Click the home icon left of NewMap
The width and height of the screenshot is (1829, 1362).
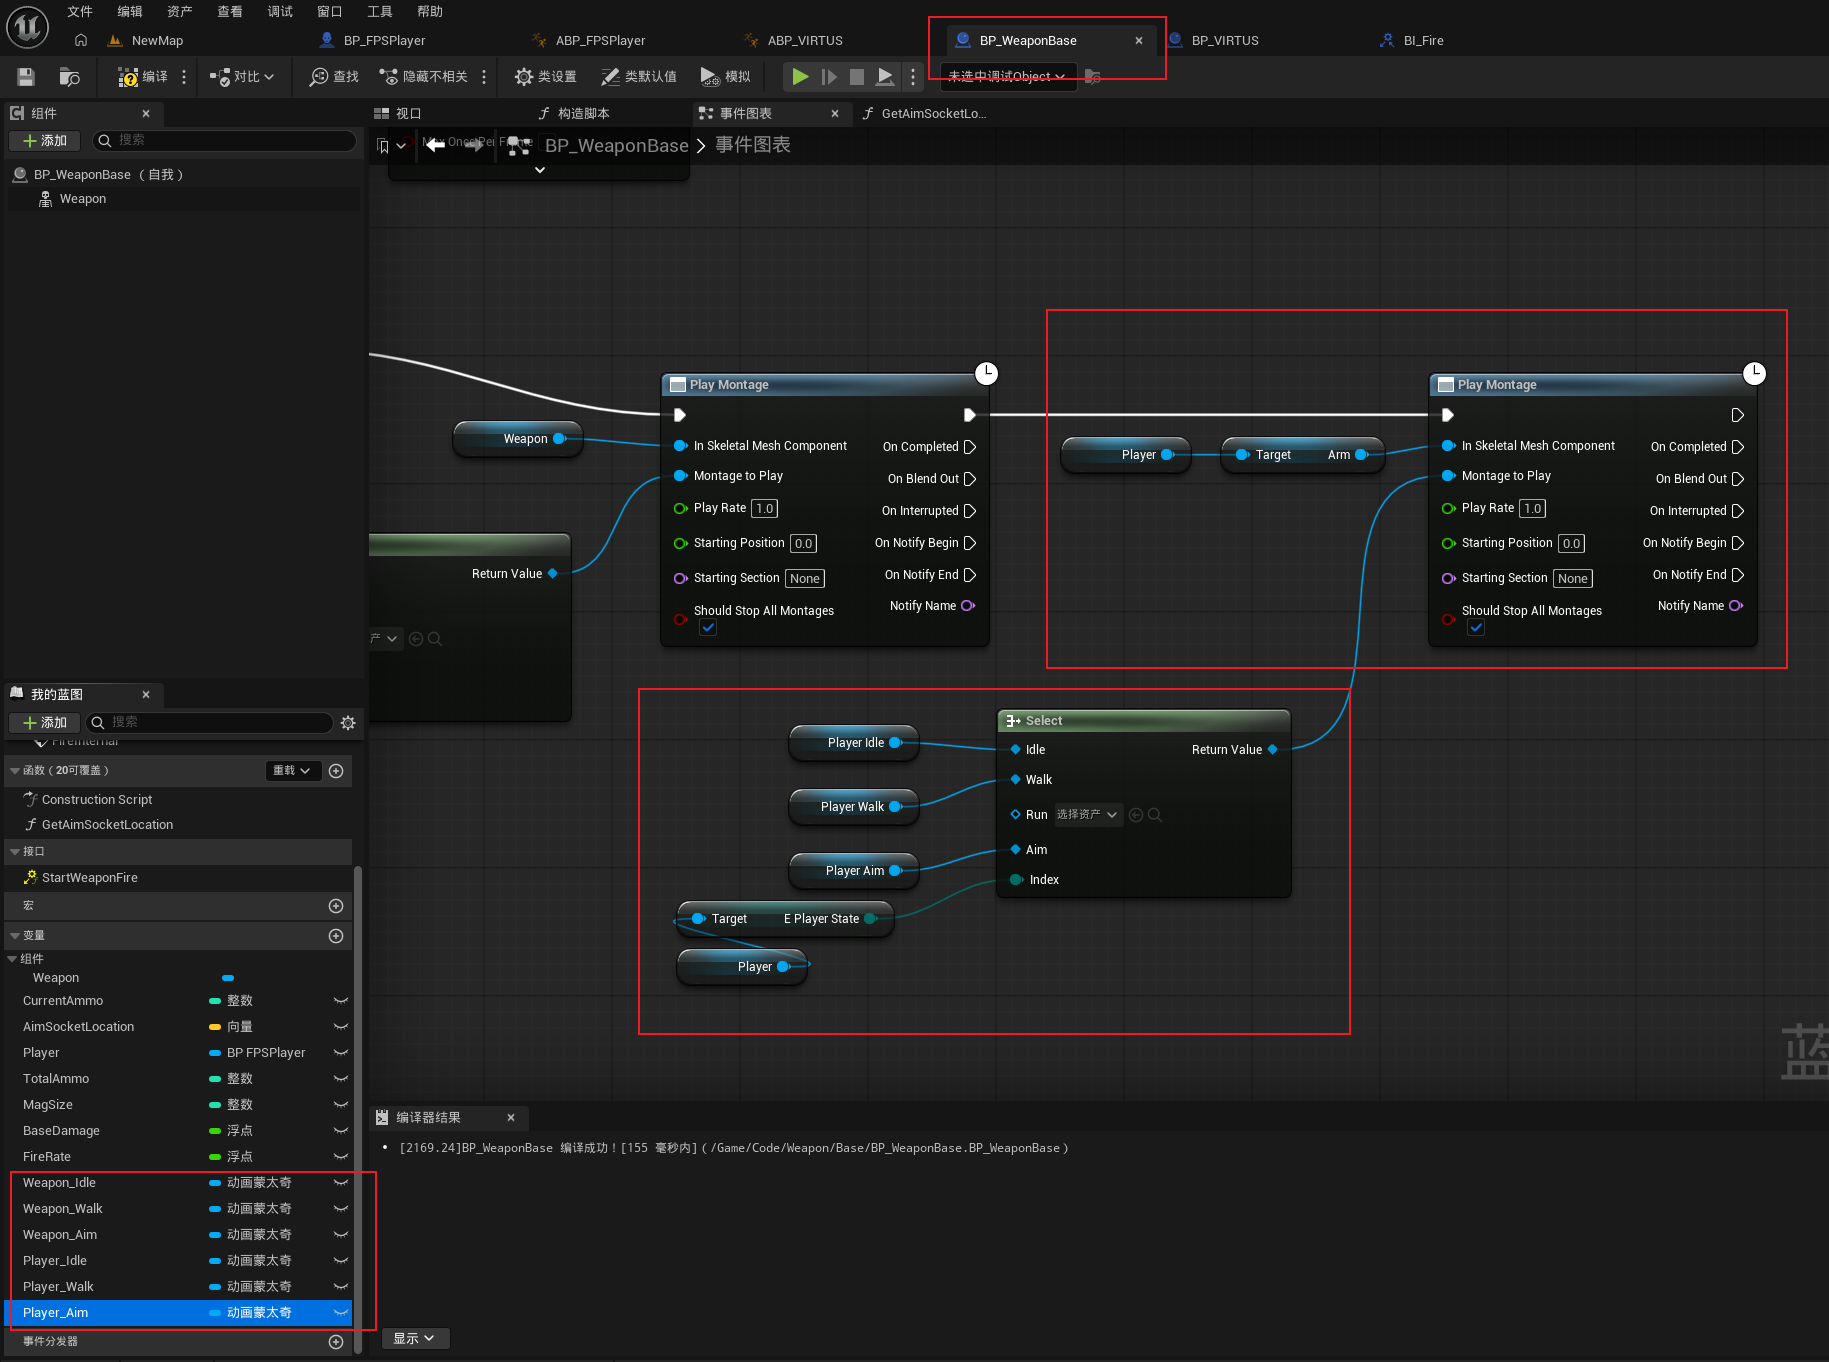[81, 40]
